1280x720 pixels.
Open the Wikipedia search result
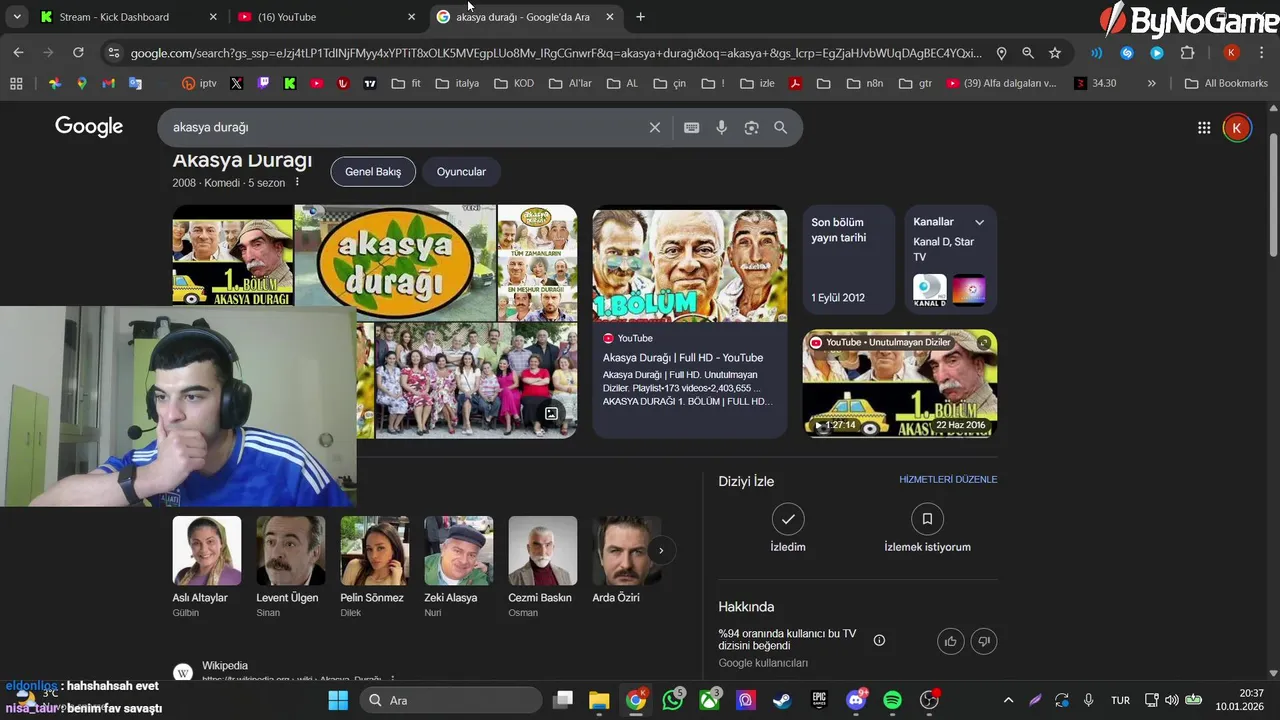coord(225,666)
